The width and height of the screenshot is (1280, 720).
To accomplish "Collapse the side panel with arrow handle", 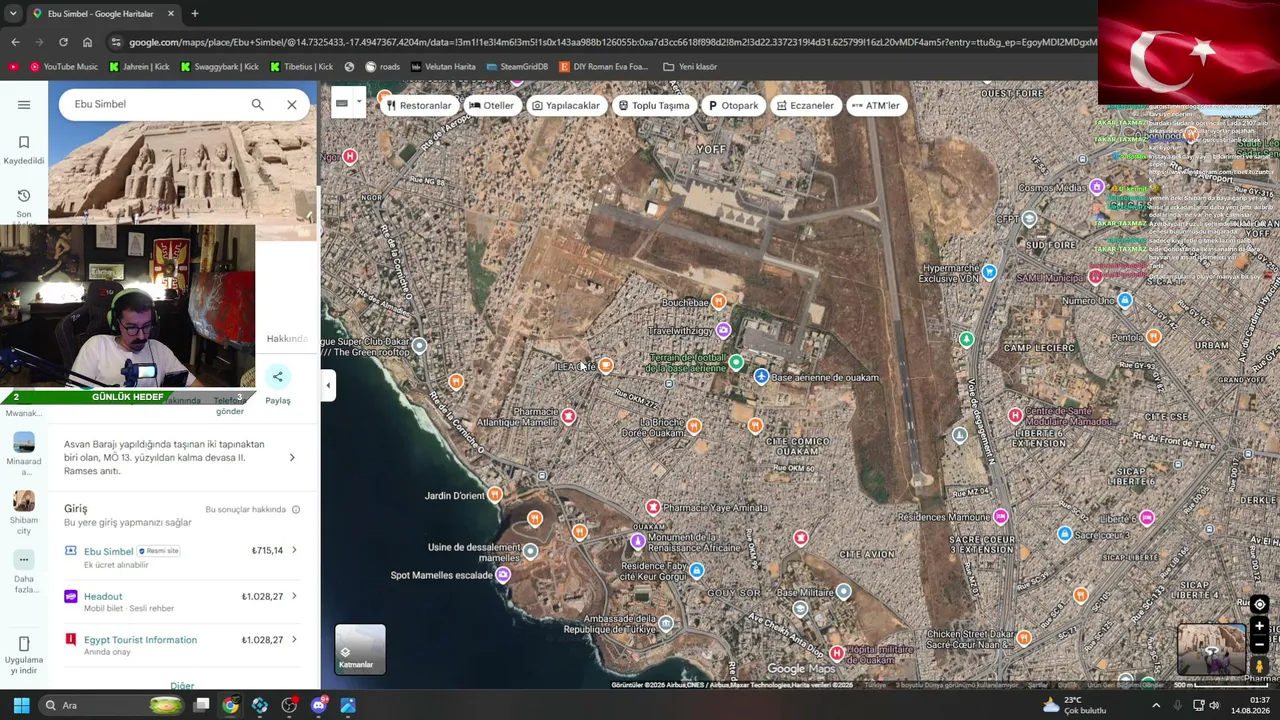I will pos(328,385).
